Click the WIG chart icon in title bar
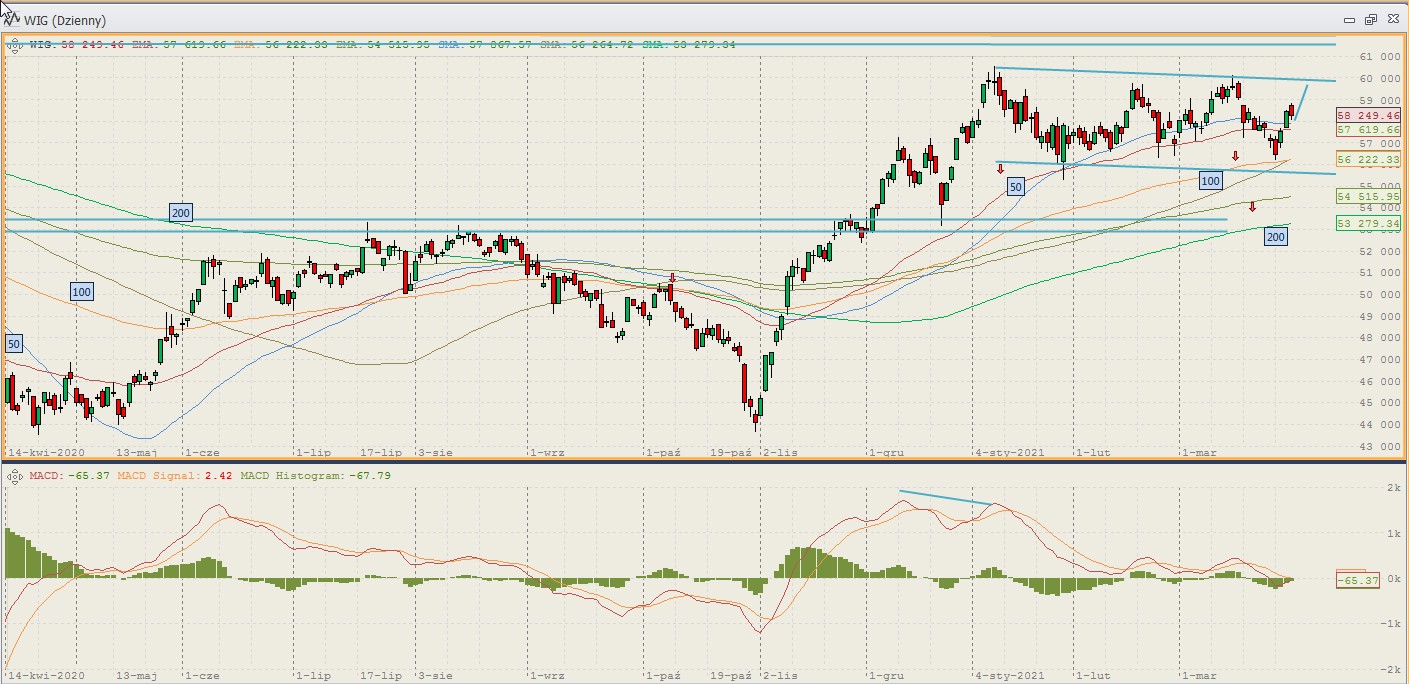The image size is (1409, 684). point(13,20)
